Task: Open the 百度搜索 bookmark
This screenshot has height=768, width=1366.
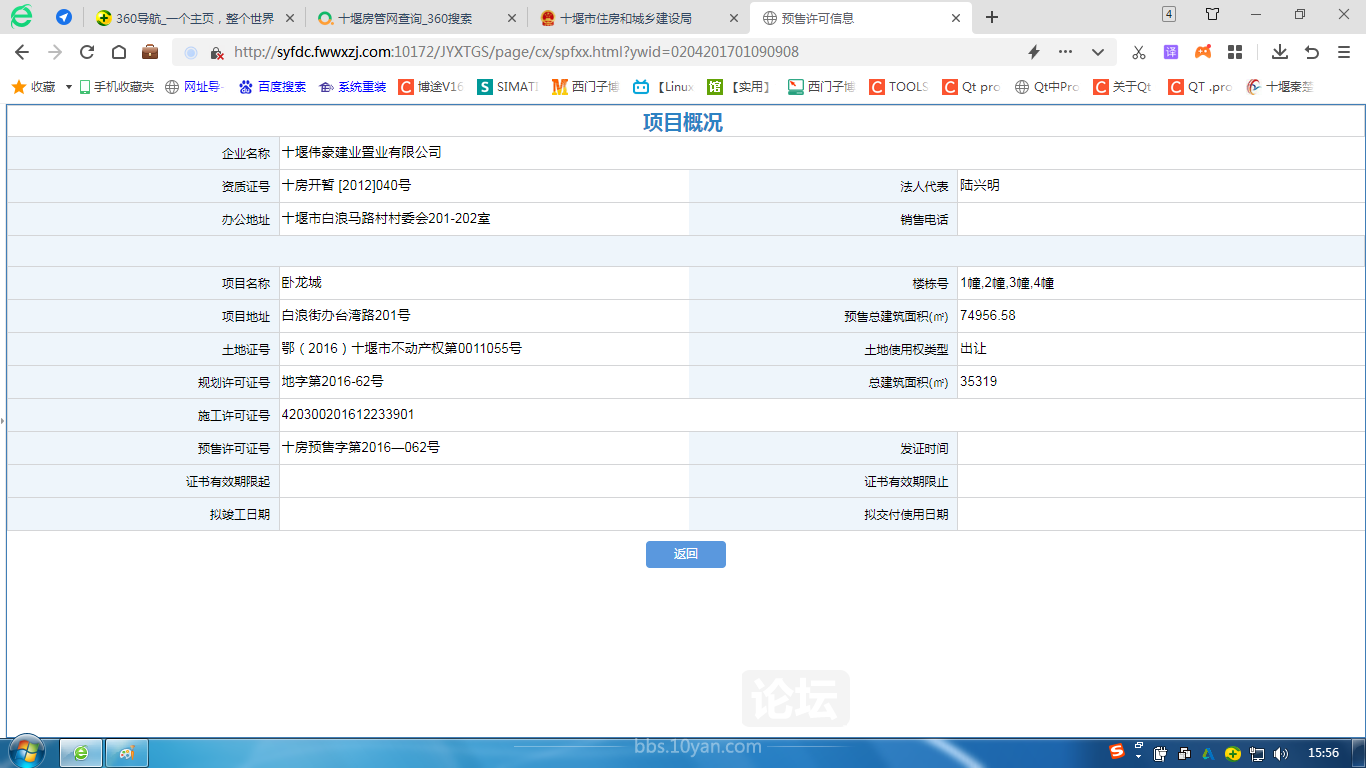Action: pyautogui.click(x=272, y=87)
